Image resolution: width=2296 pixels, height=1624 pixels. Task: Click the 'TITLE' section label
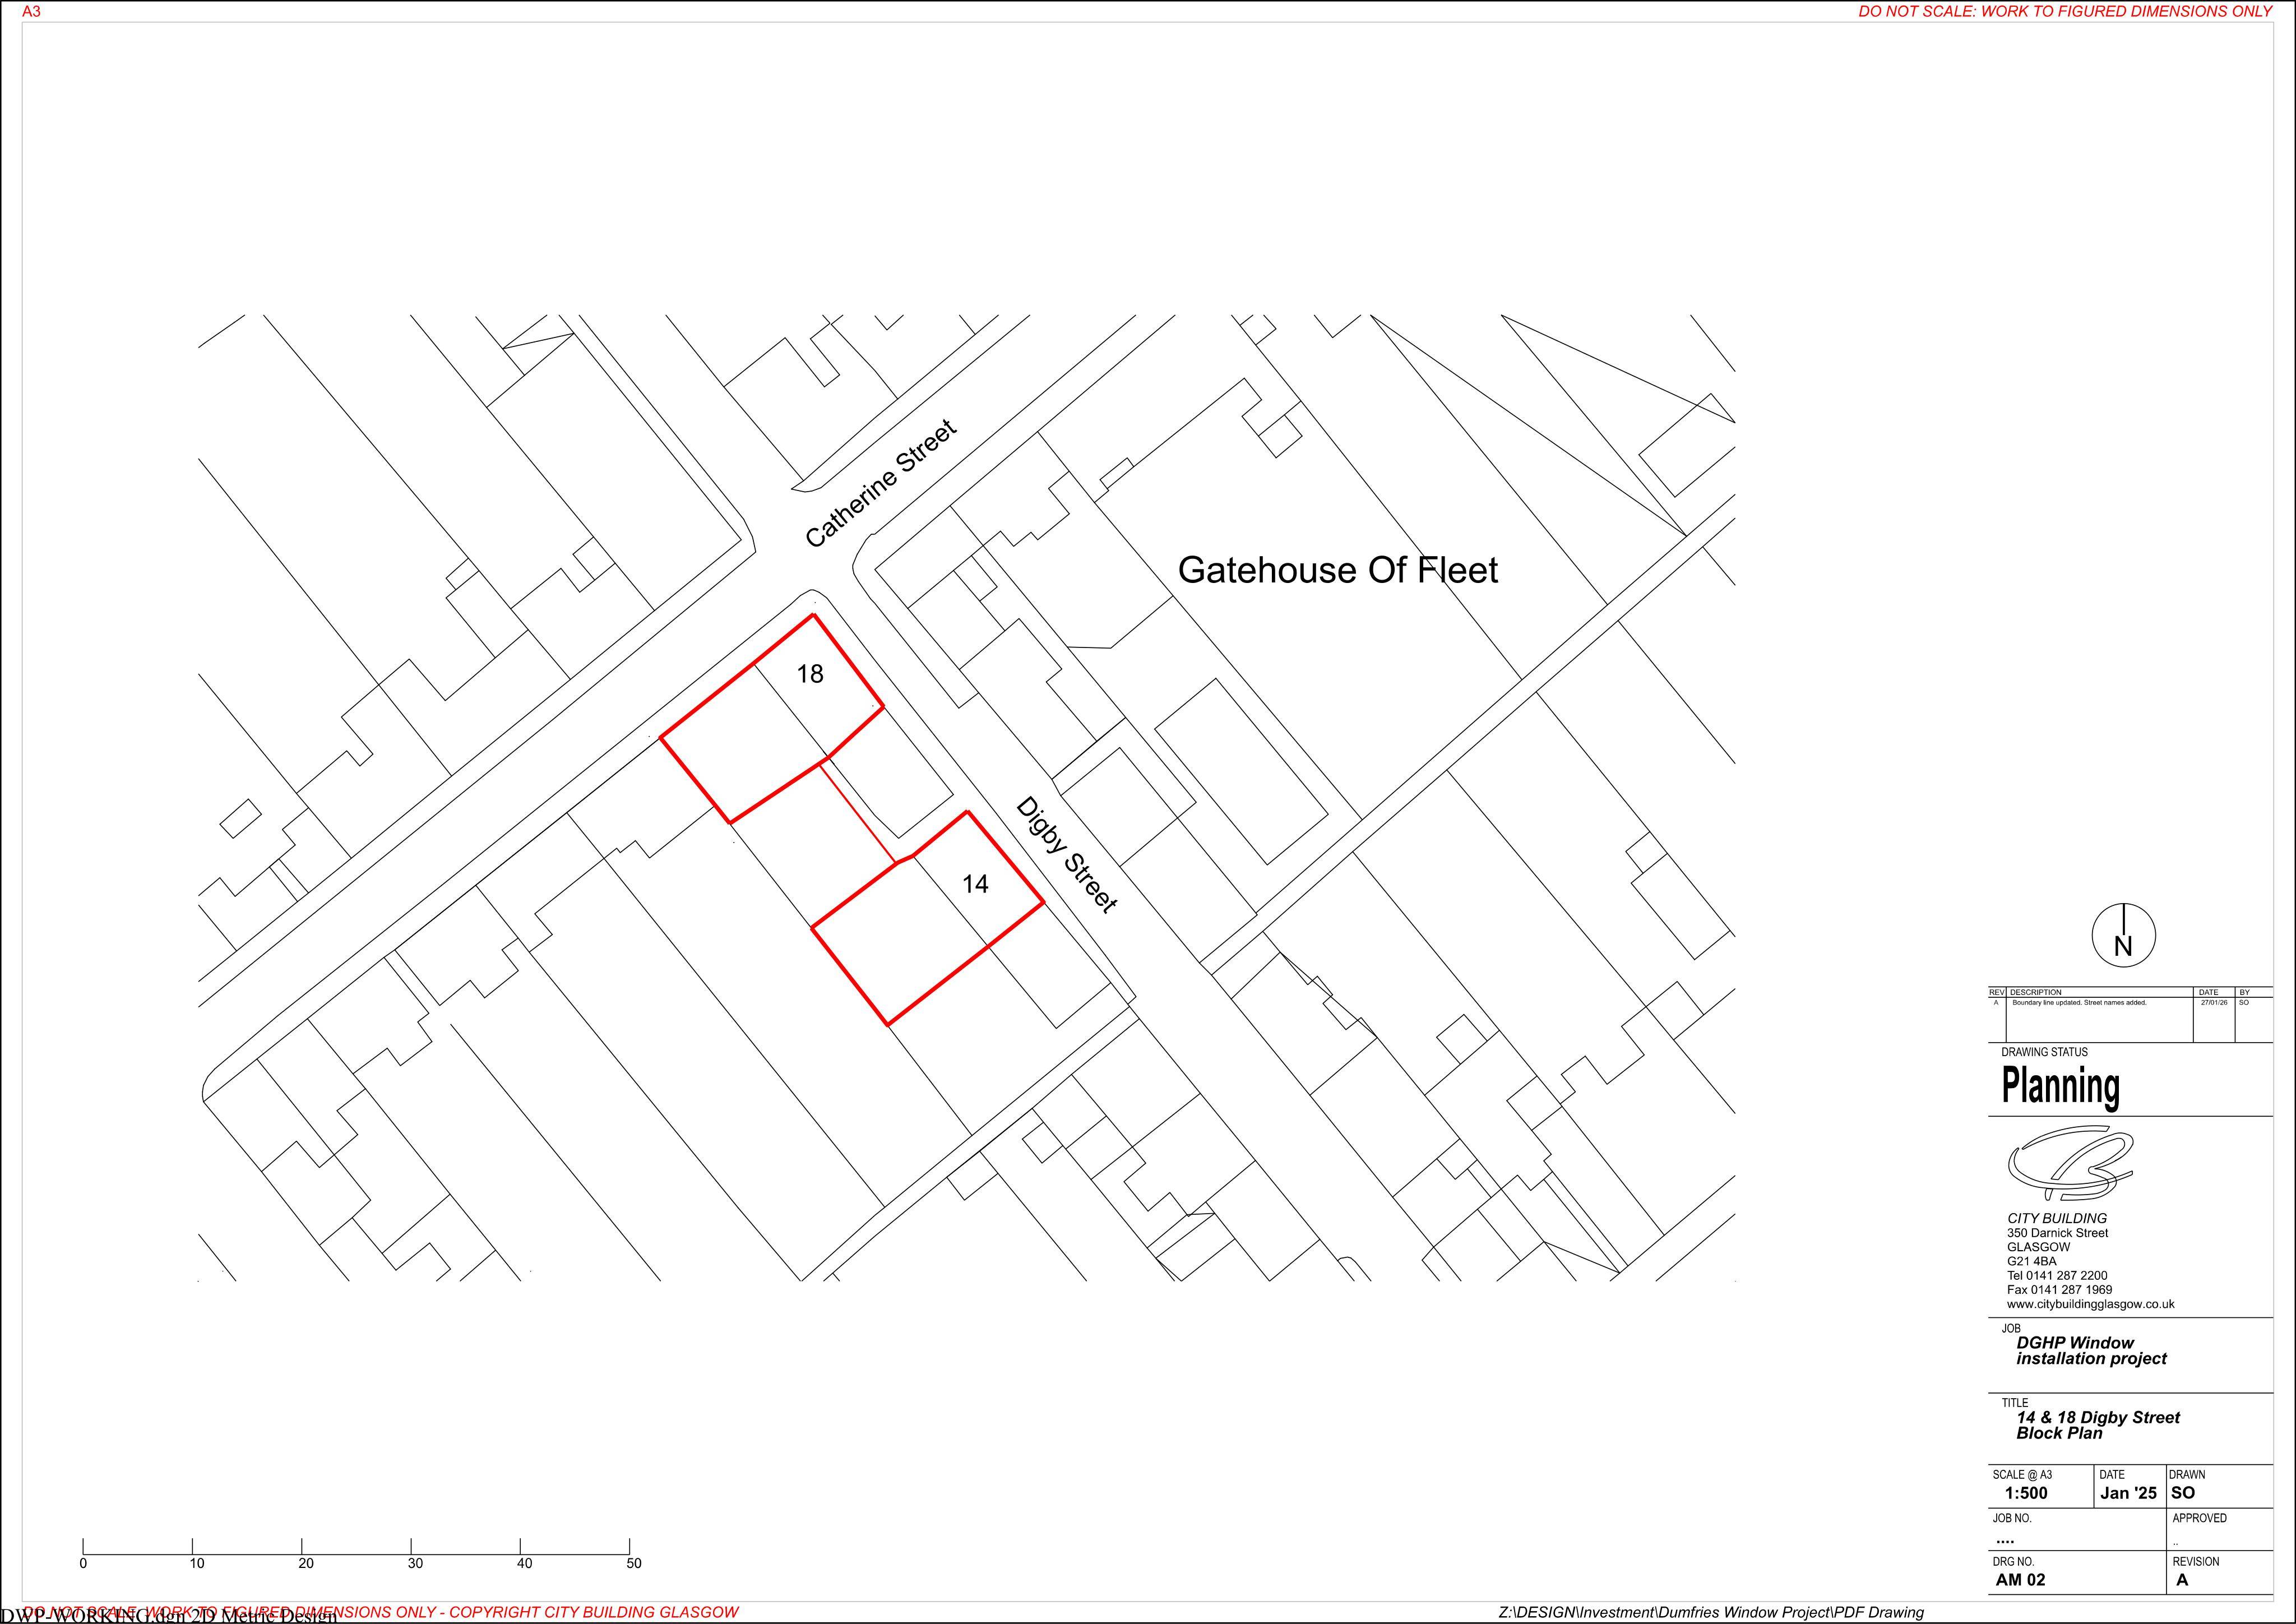(x=2015, y=1403)
